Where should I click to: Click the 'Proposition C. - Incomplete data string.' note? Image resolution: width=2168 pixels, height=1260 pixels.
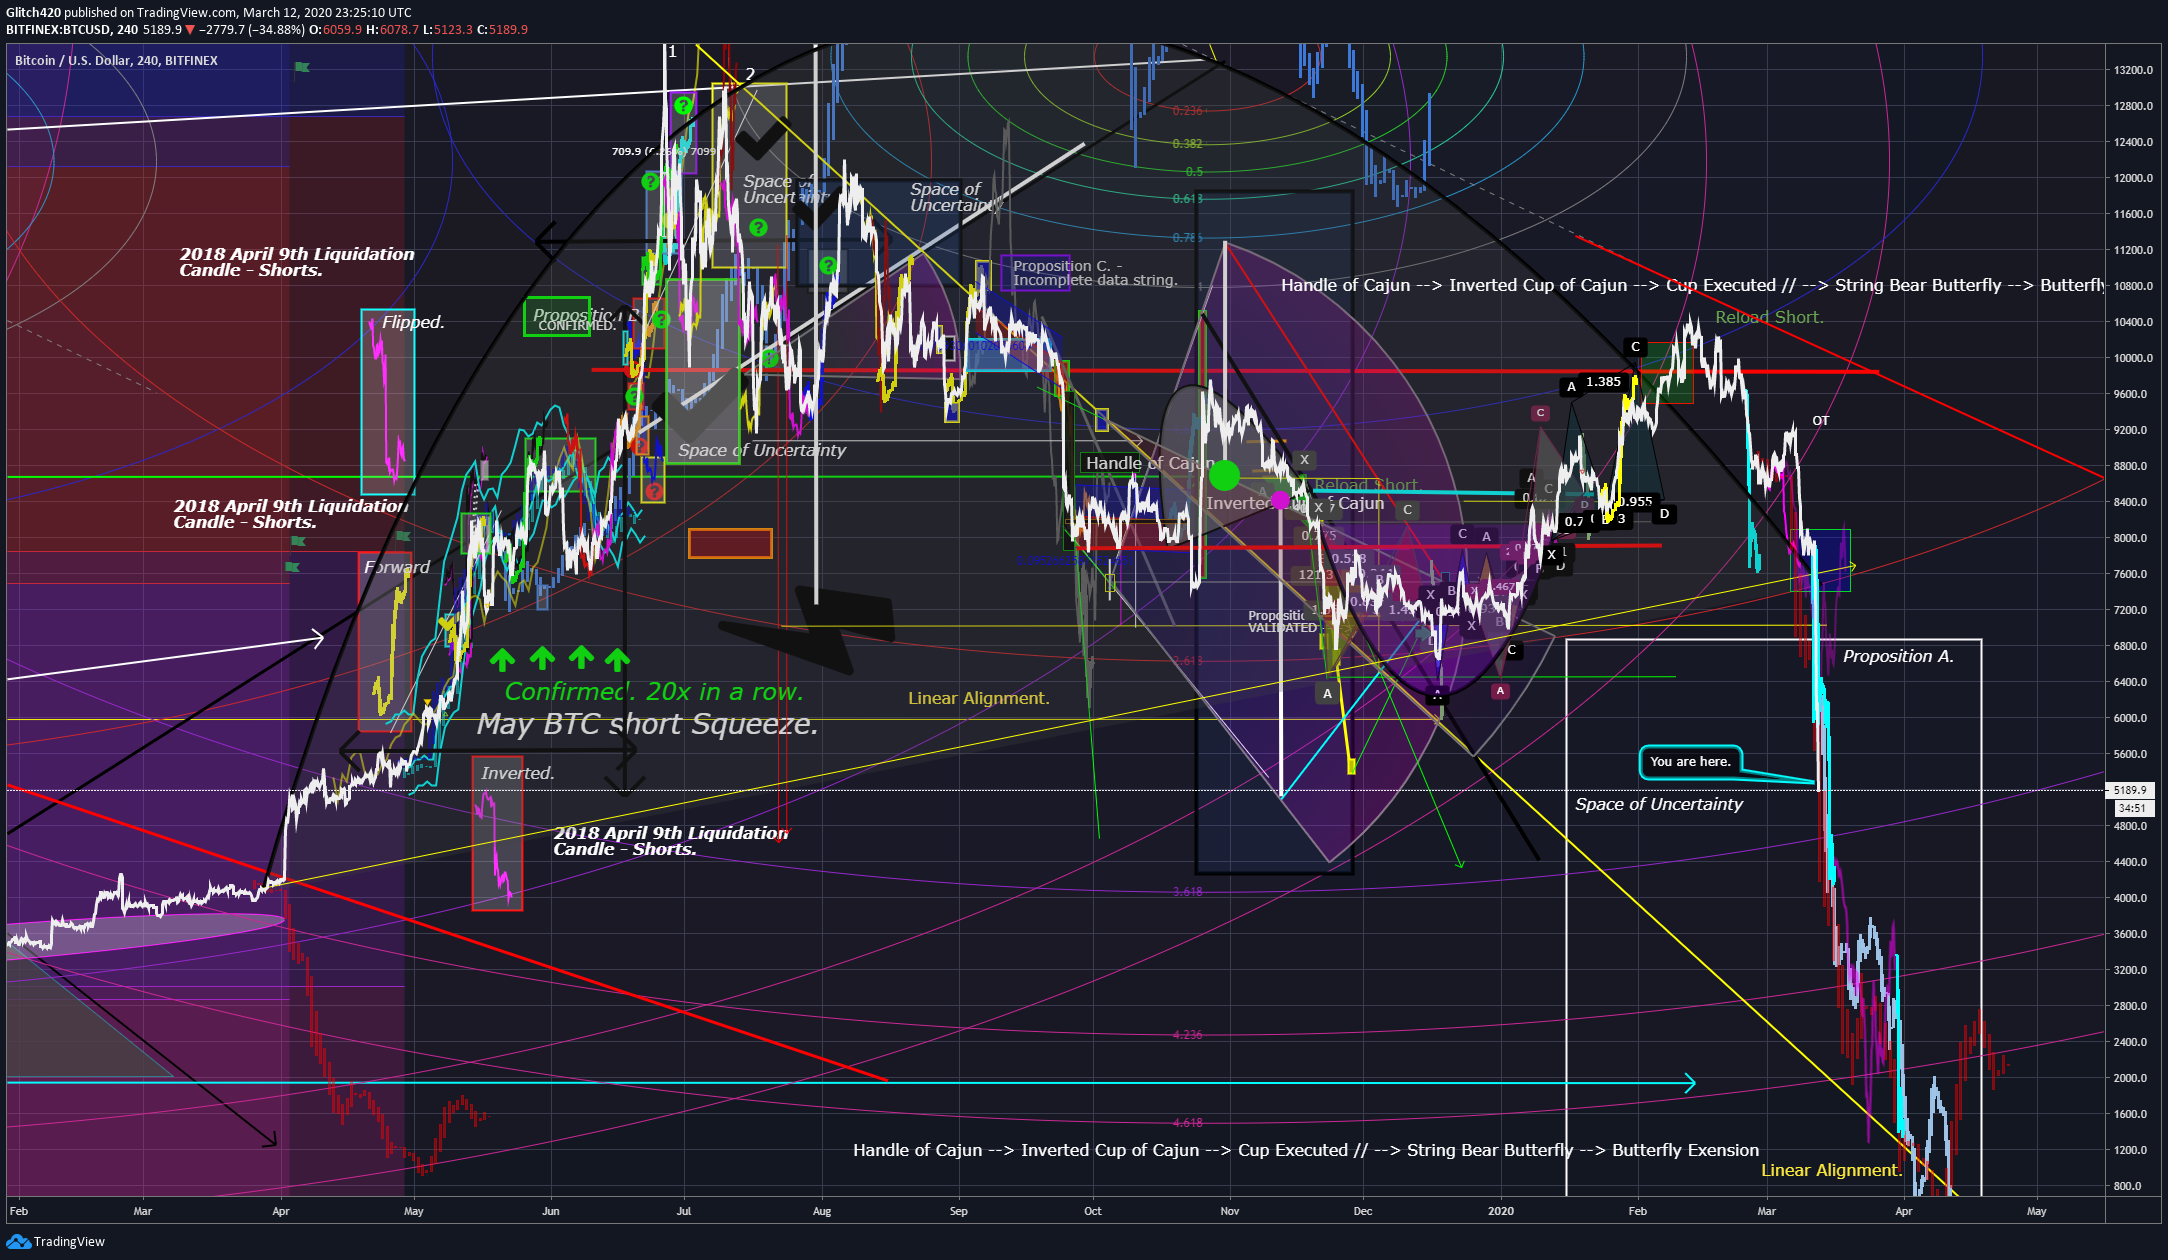click(1095, 273)
